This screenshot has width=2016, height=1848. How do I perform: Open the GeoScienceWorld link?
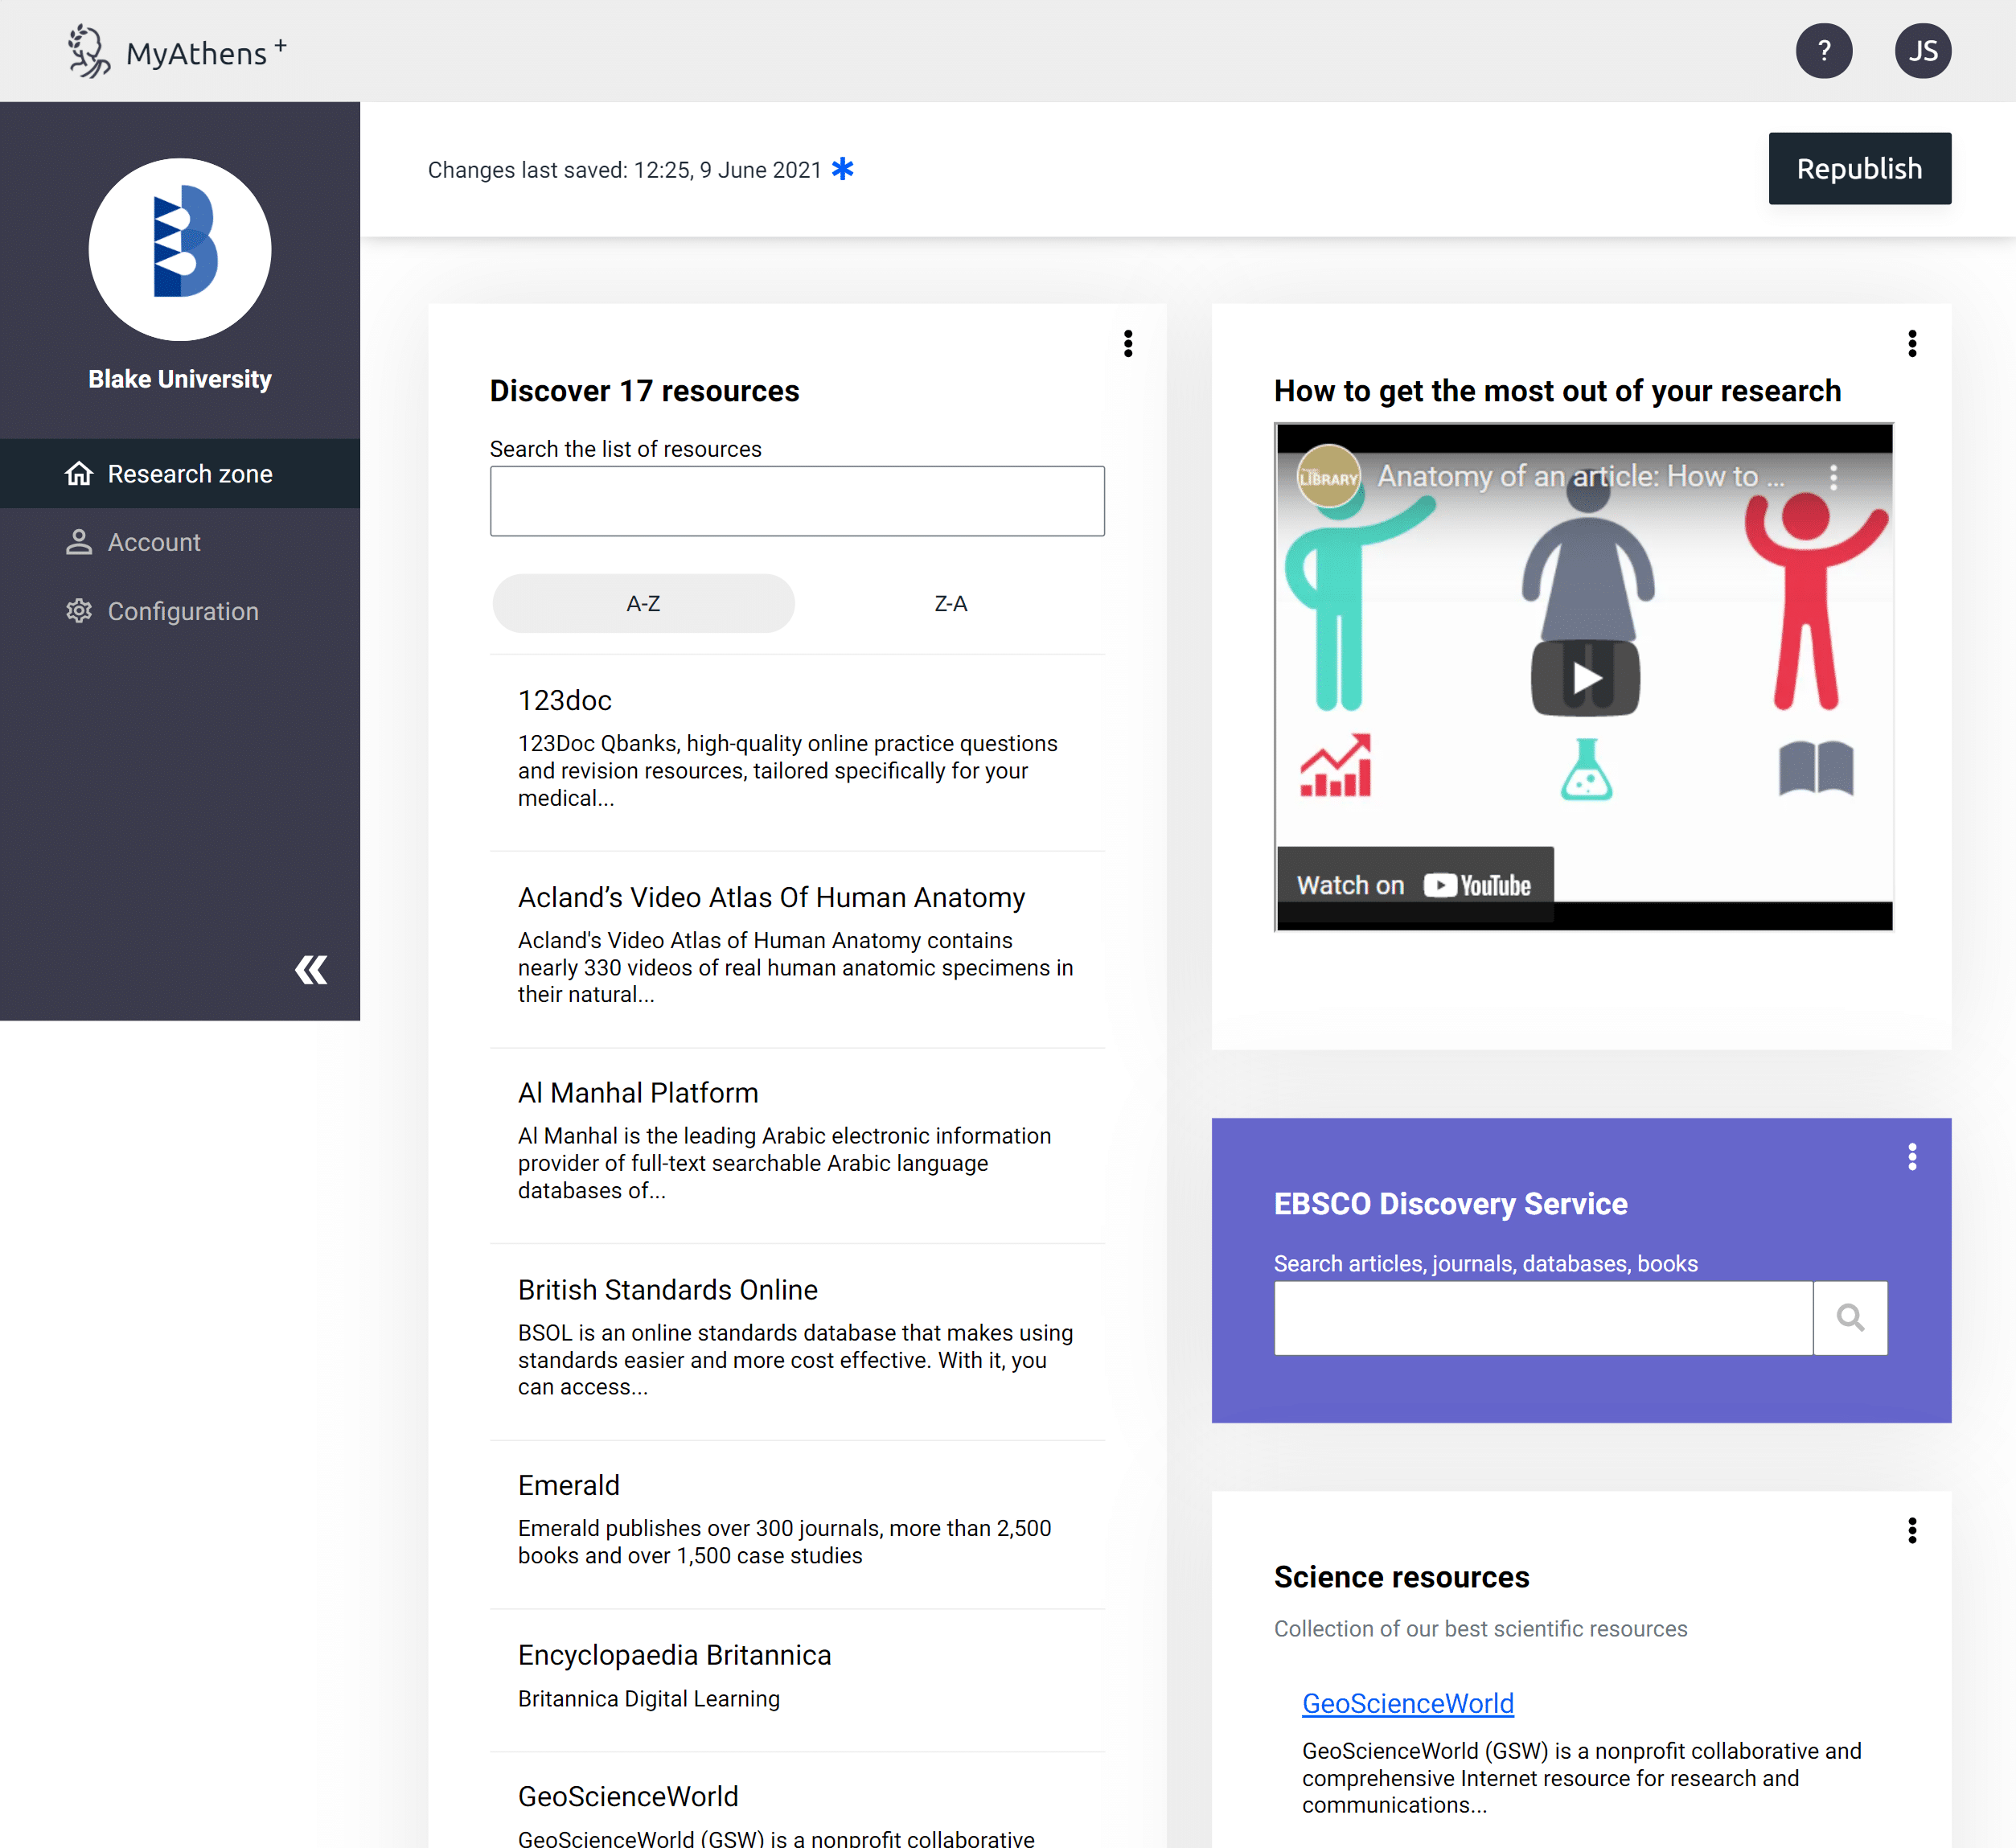point(1407,1703)
